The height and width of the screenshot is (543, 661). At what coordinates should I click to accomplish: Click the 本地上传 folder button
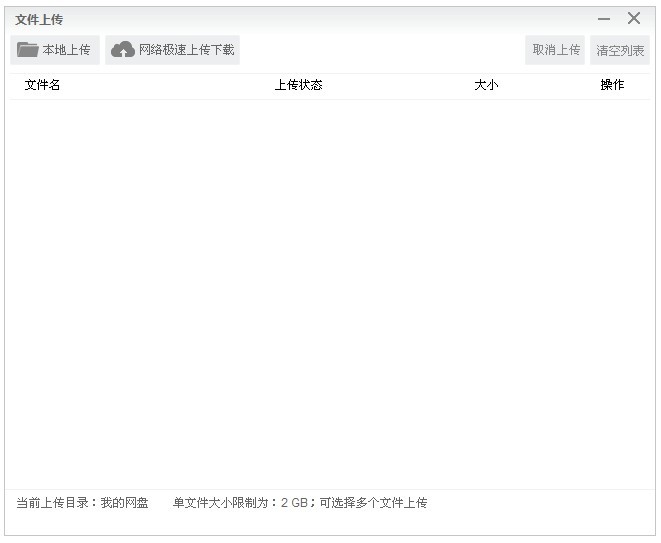(x=55, y=50)
